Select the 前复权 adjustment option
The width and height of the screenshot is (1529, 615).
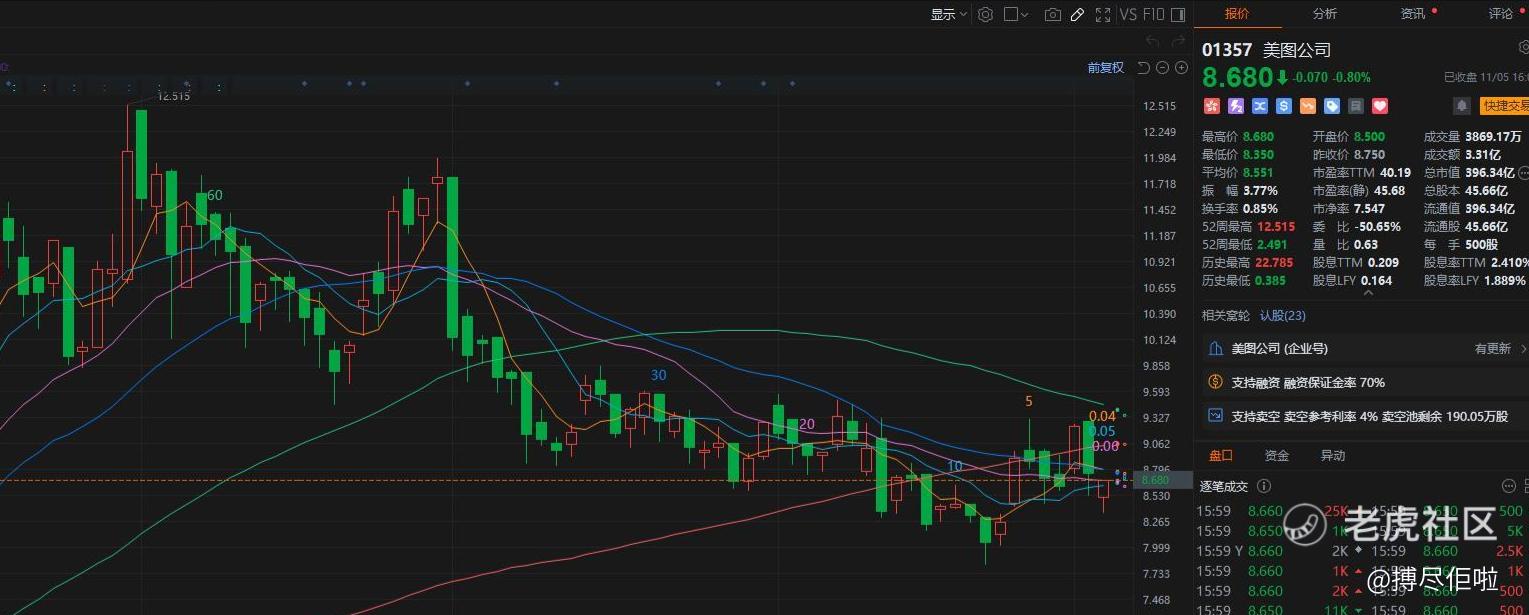pyautogui.click(x=1106, y=68)
